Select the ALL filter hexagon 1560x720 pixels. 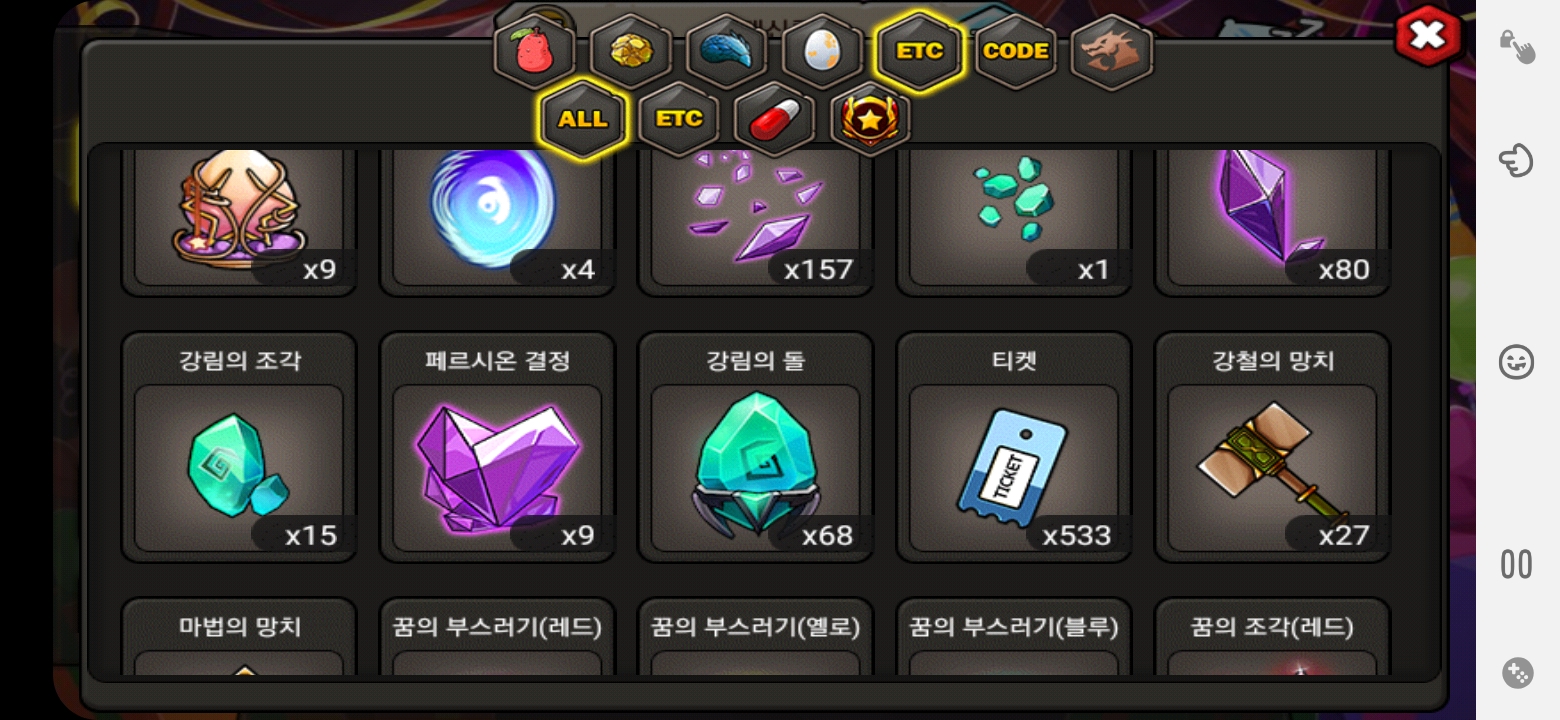point(583,119)
